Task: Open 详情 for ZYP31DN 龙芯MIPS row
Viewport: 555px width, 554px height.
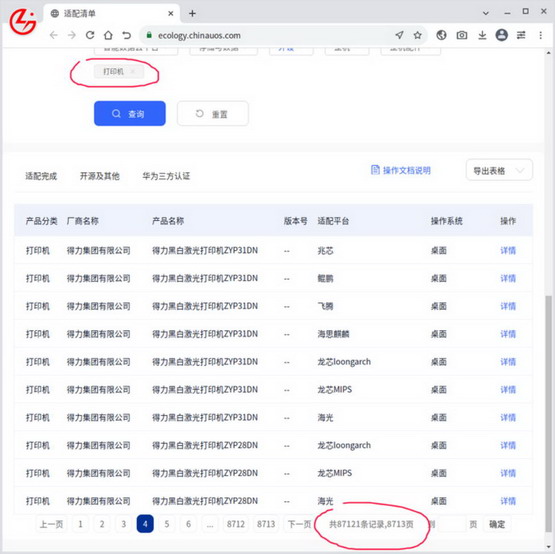Action: (508, 390)
